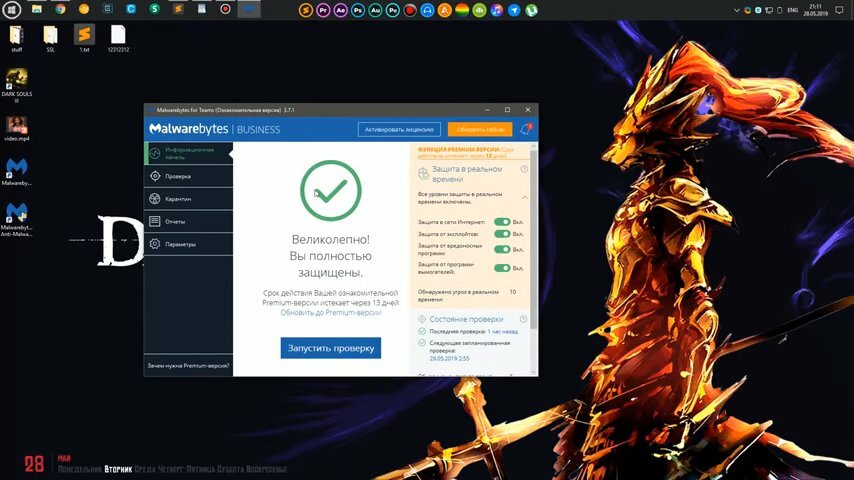Click the right panel vertical scrollbar
854x480 pixels.
point(533,240)
